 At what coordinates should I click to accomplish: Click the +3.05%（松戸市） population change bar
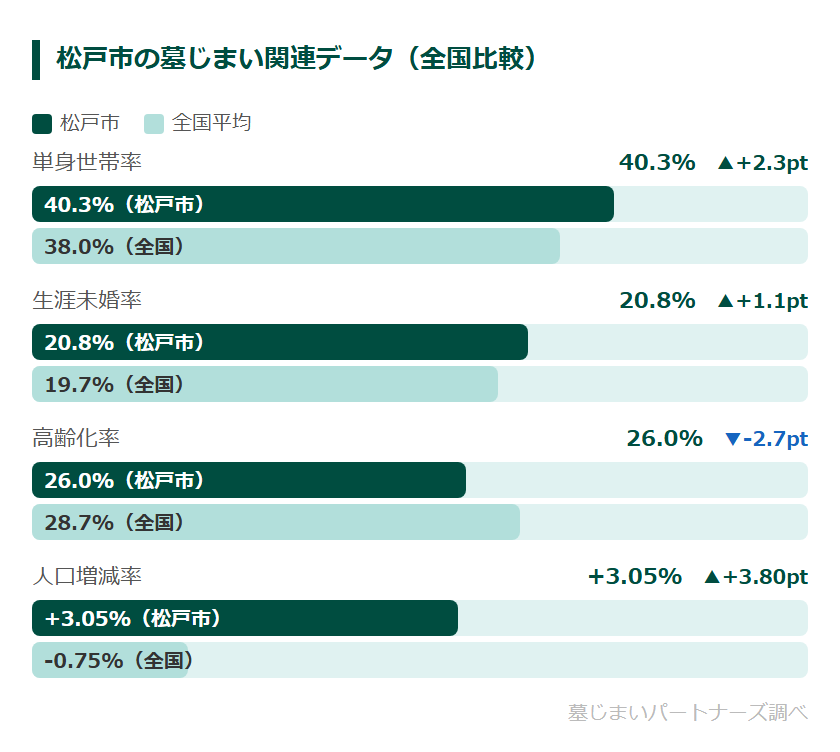click(245, 618)
